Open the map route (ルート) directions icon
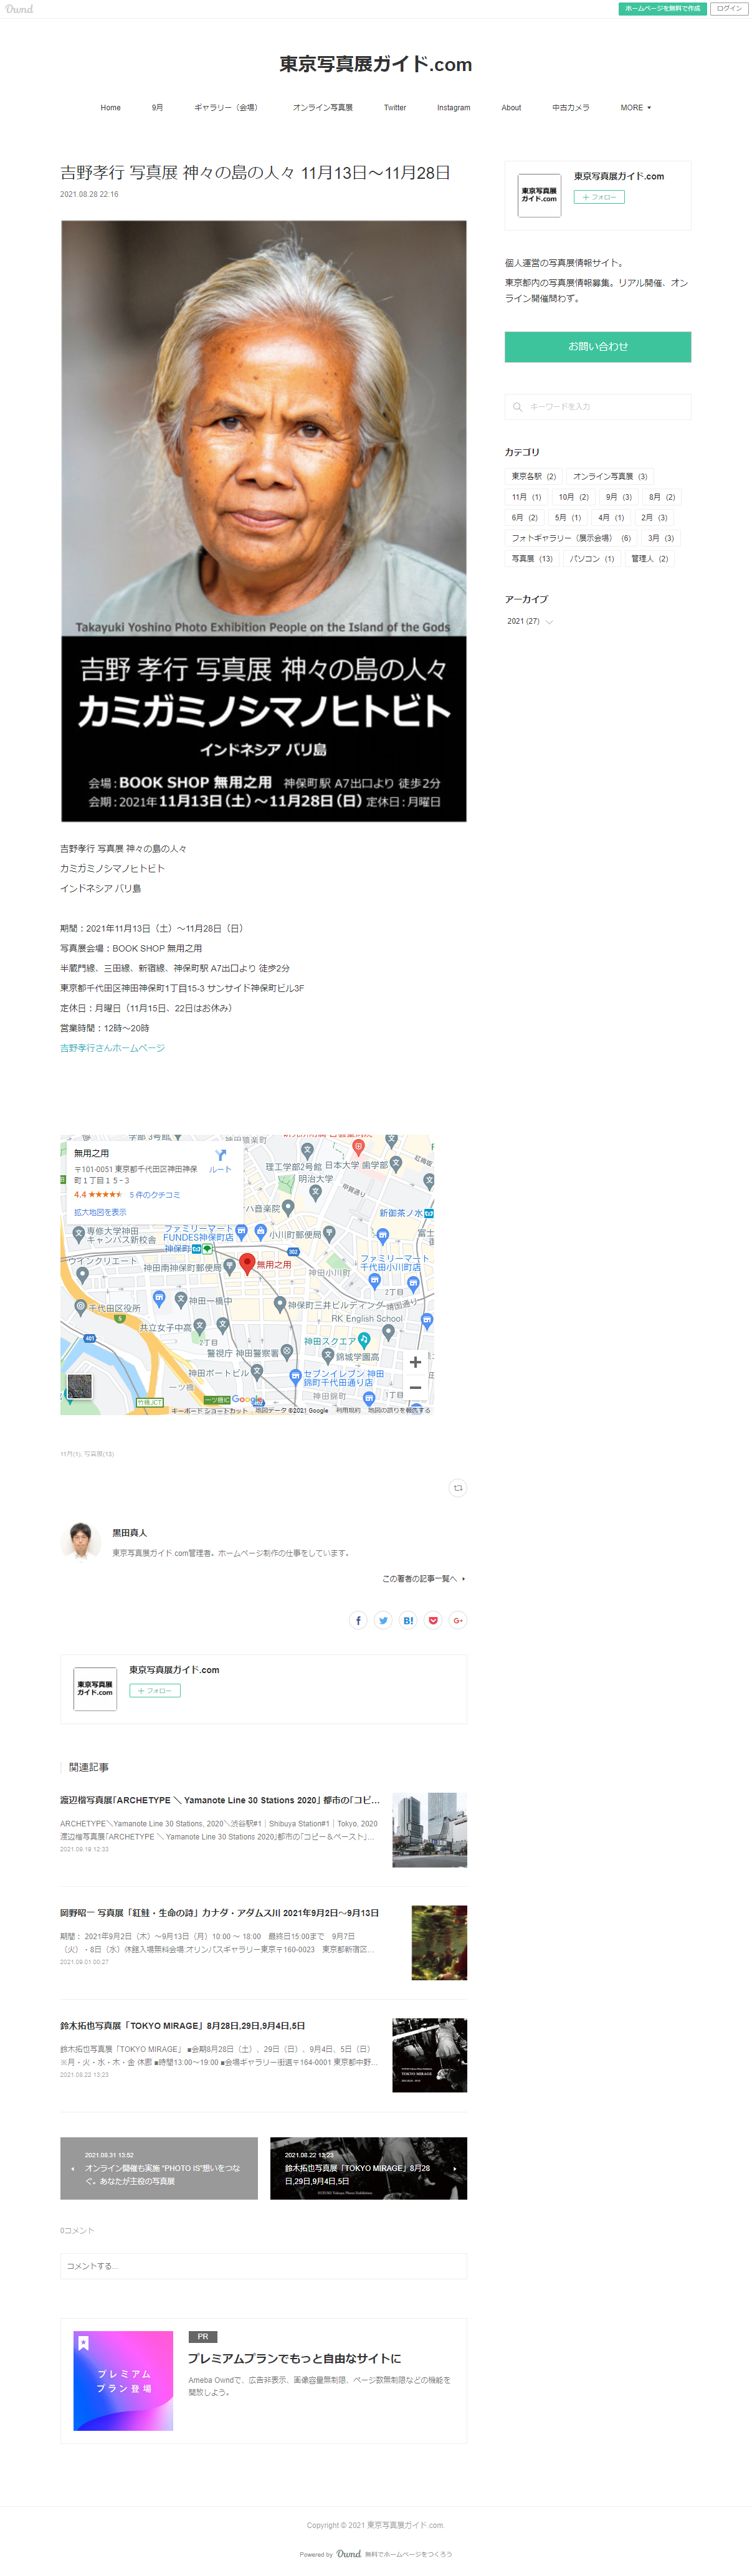Image resolution: width=752 pixels, height=2576 pixels. pyautogui.click(x=220, y=1160)
